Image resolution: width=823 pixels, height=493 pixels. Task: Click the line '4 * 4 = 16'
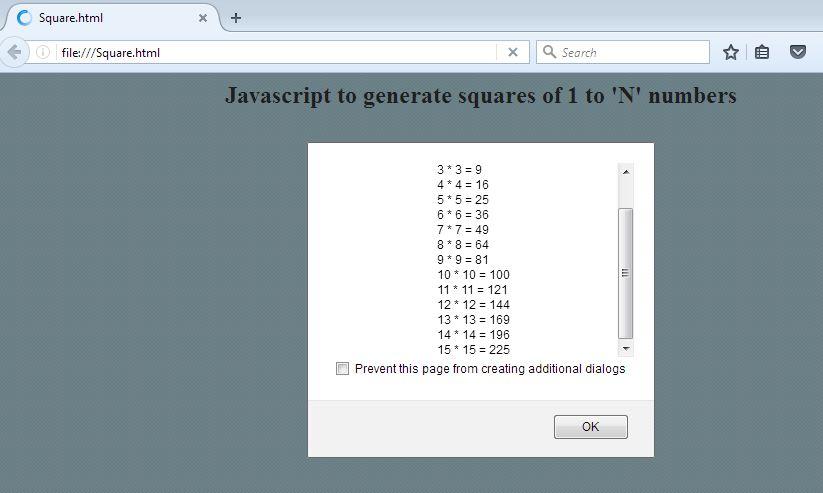coord(463,185)
